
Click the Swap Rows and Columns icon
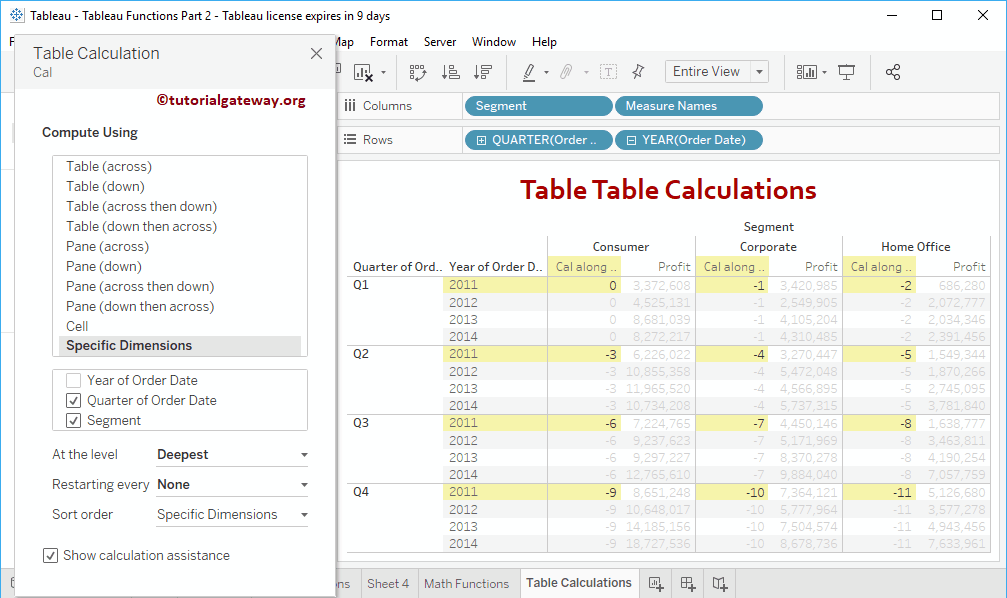click(x=418, y=72)
